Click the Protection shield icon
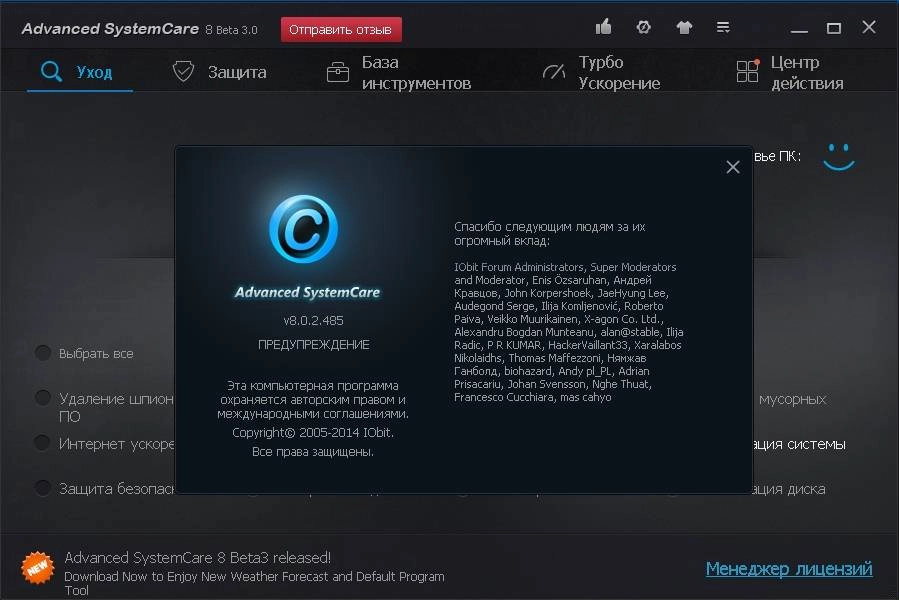Image resolution: width=899 pixels, height=600 pixels. click(x=183, y=72)
